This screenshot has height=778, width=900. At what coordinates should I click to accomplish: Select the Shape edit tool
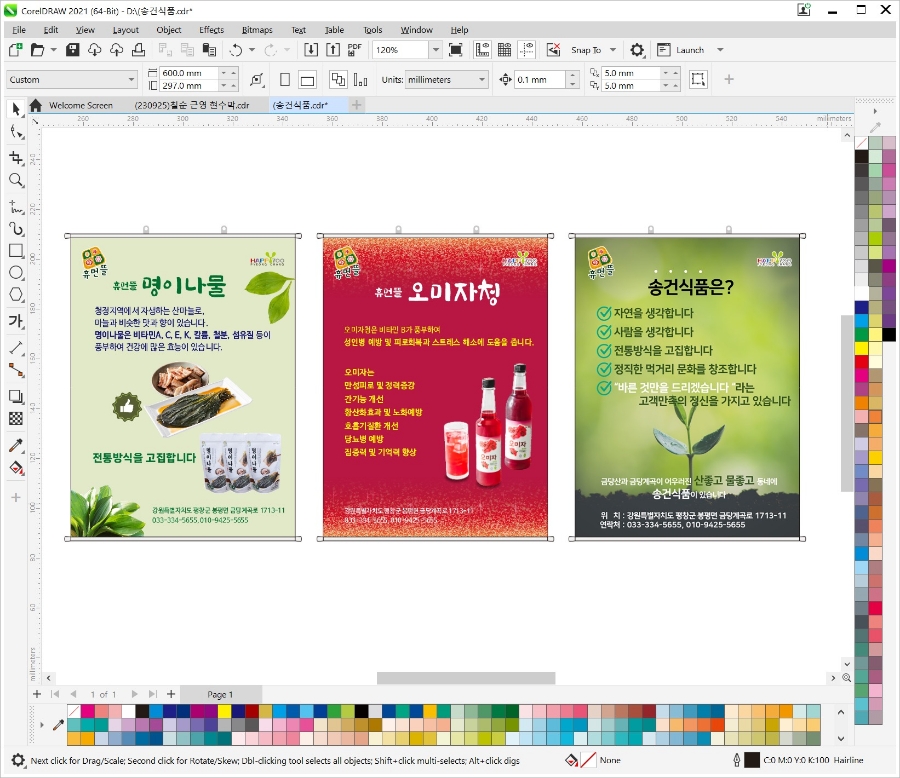[16, 132]
